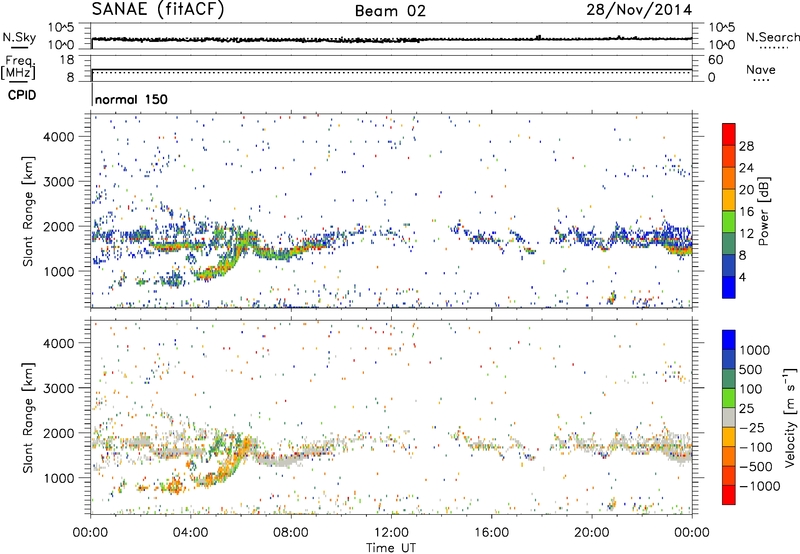Screen dimensions: 800x554
Task: Click the 16 value on Power scale
Action: (x=746, y=211)
